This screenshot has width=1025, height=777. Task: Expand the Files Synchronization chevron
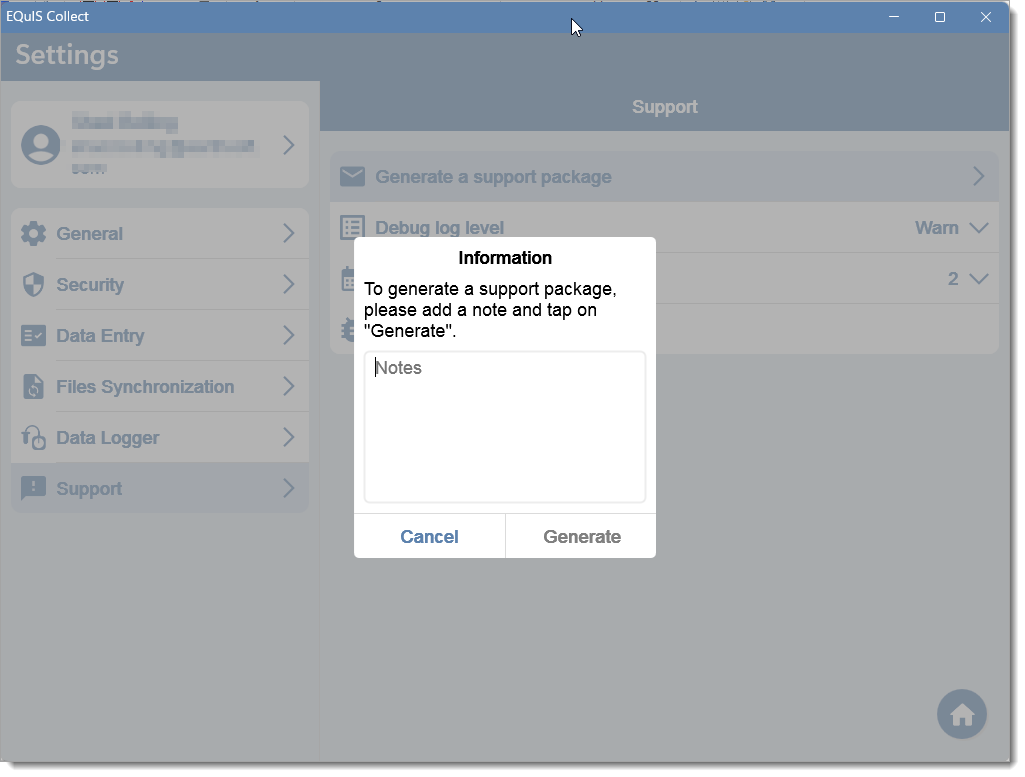click(289, 386)
